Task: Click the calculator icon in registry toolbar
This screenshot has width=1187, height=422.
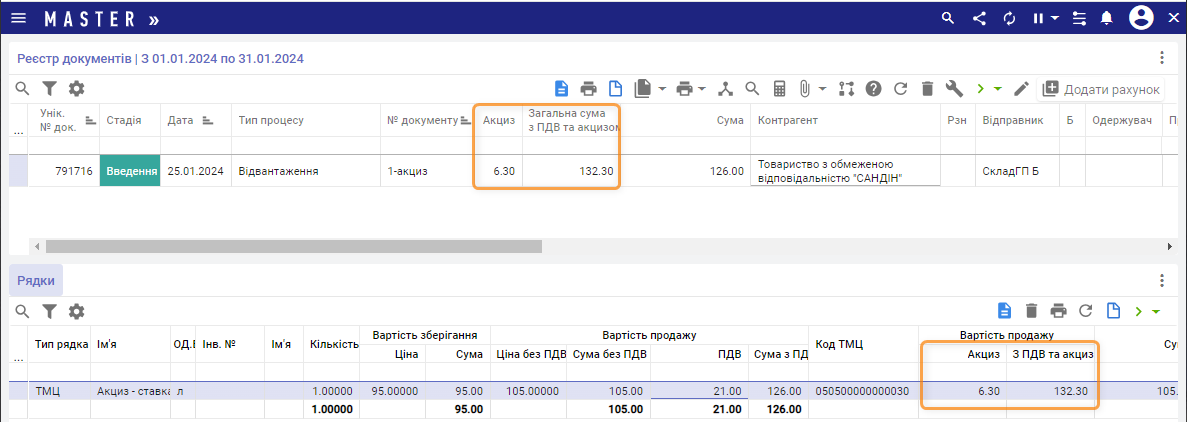Action: tap(779, 89)
